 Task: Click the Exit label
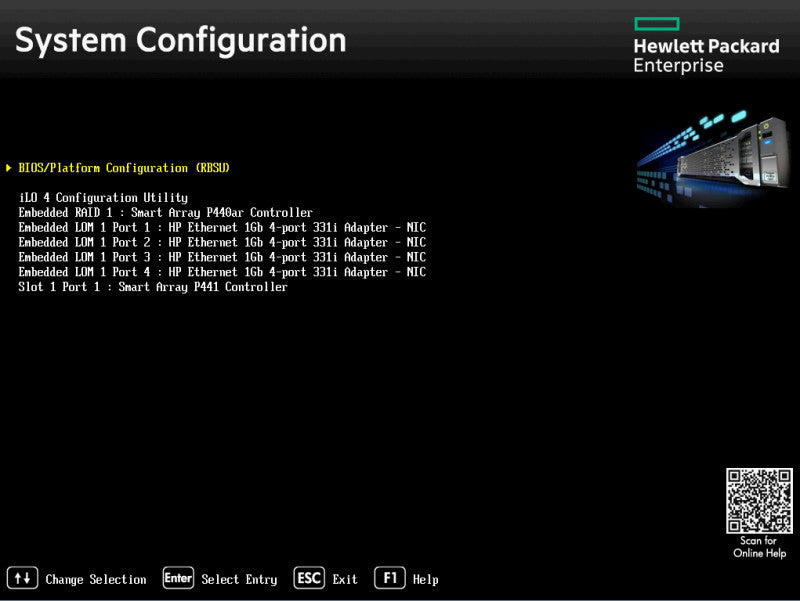345,580
